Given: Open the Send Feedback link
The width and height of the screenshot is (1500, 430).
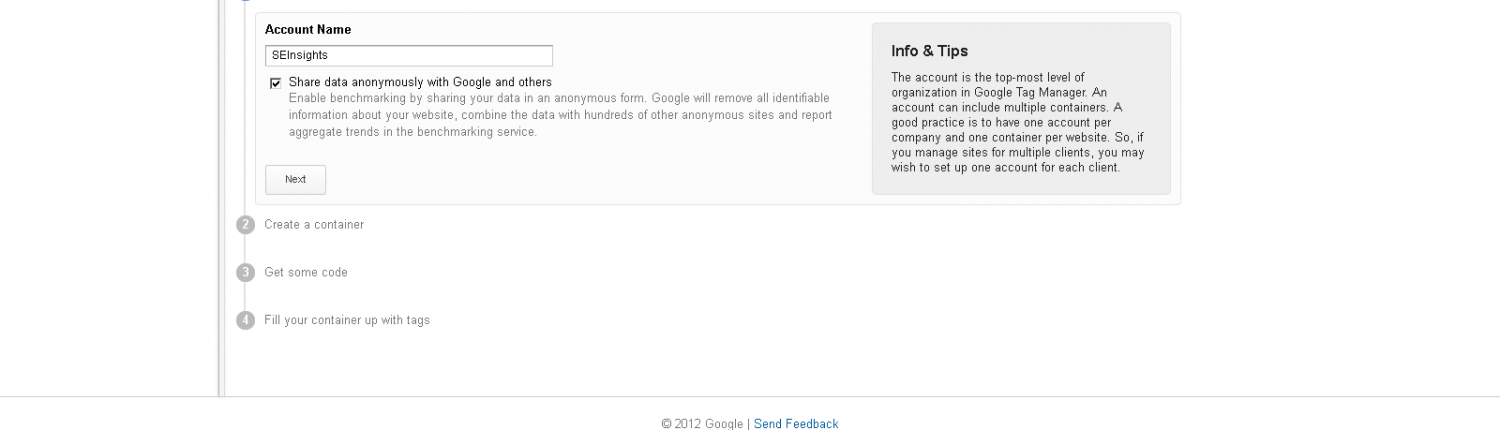Looking at the screenshot, I should (796, 424).
